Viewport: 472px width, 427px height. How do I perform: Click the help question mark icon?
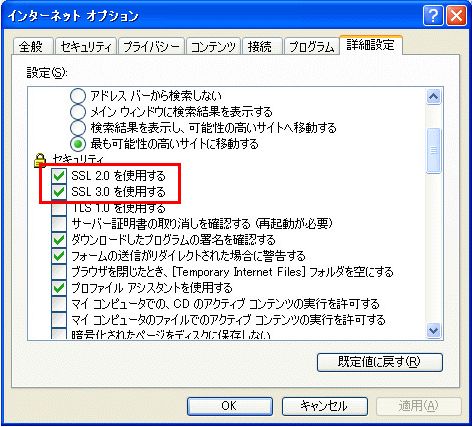click(x=433, y=16)
